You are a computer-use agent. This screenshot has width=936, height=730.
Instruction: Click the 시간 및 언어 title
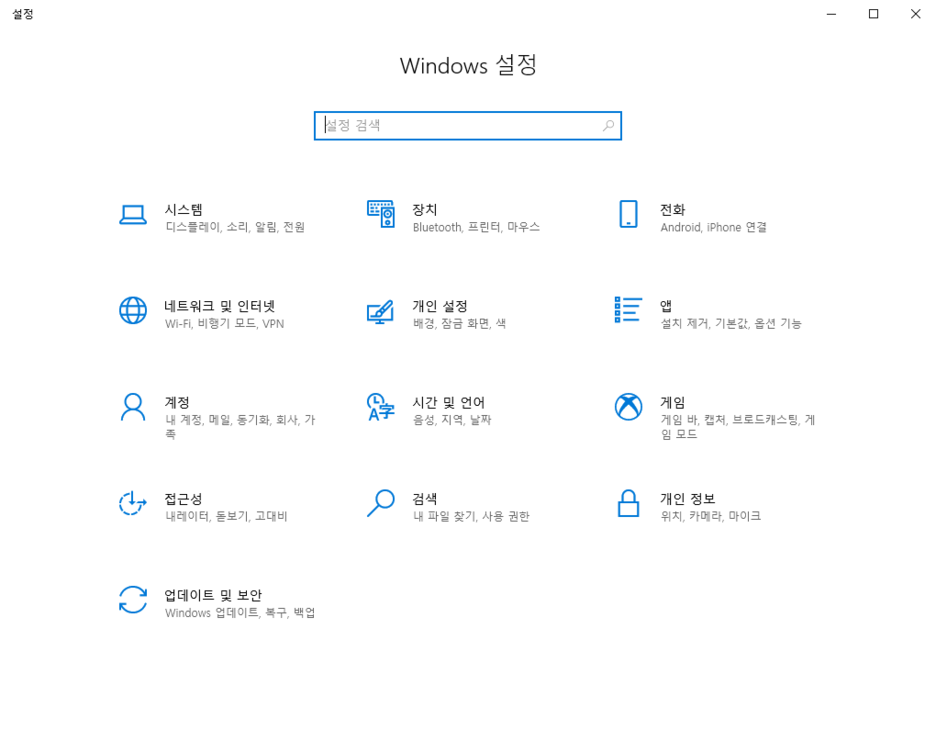click(x=448, y=403)
